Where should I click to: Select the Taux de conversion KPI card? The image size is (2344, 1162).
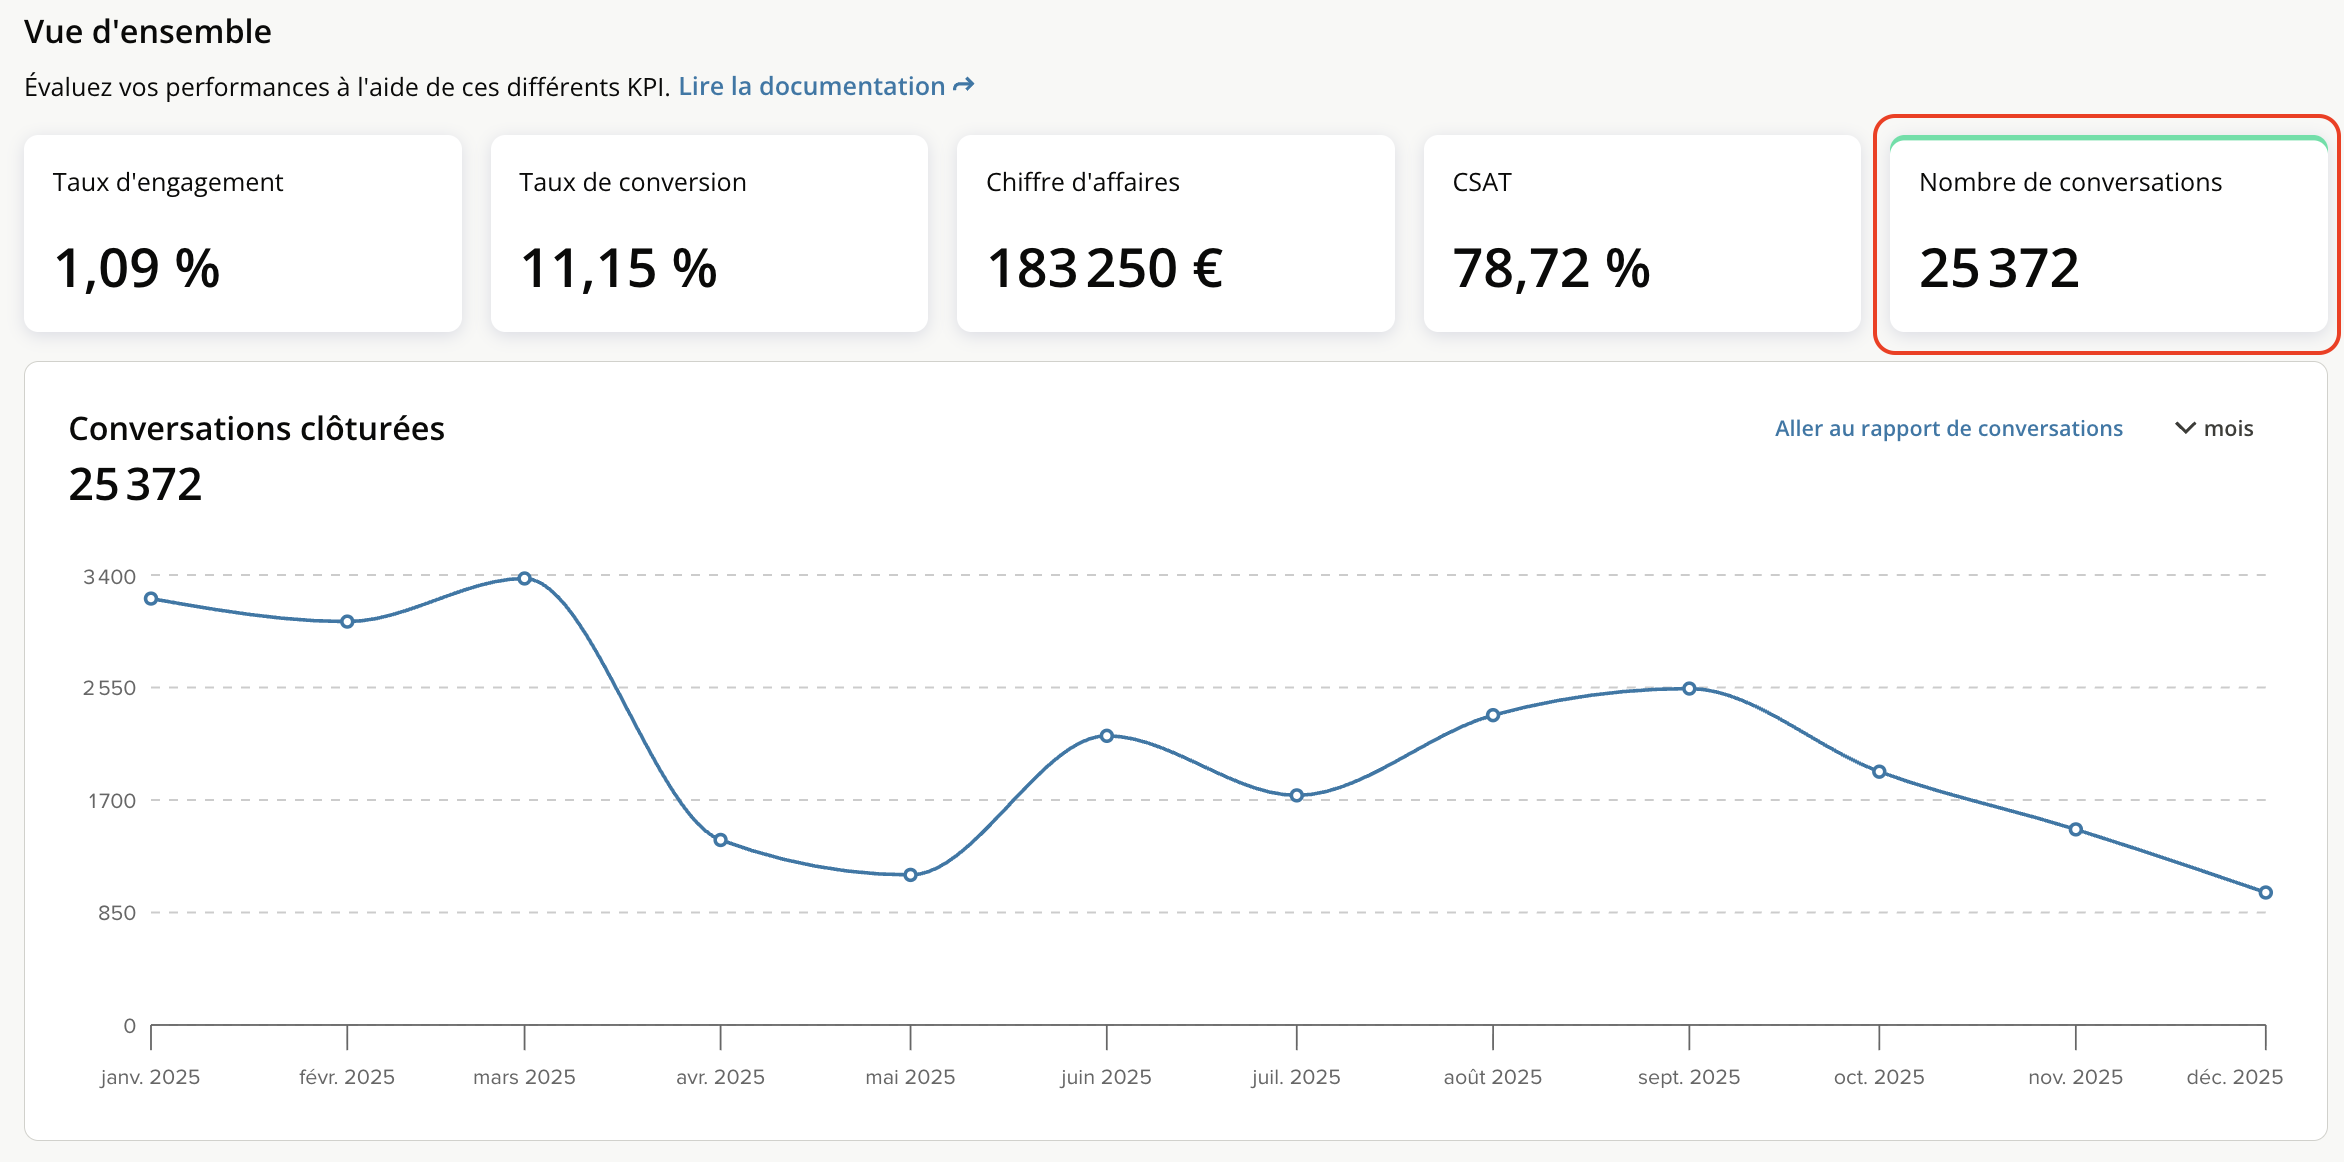point(709,233)
